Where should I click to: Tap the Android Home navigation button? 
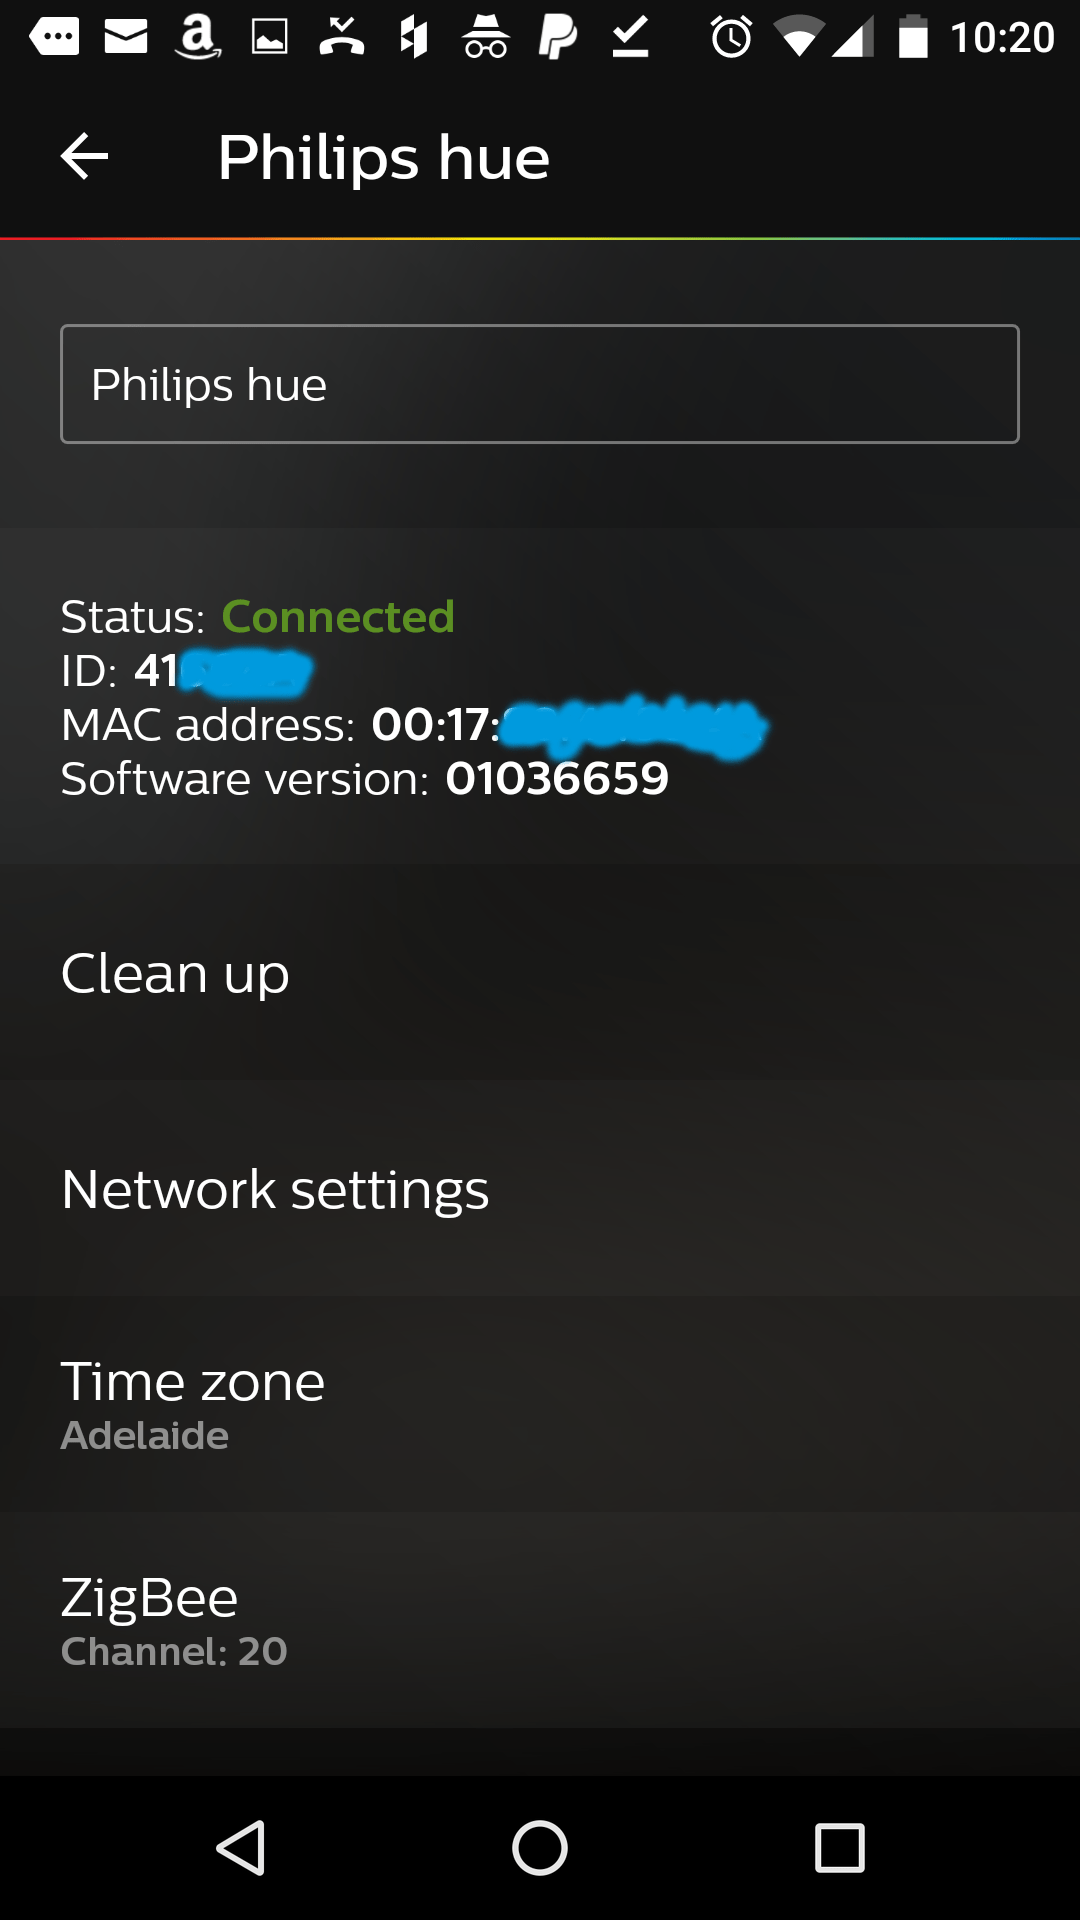click(x=540, y=1847)
